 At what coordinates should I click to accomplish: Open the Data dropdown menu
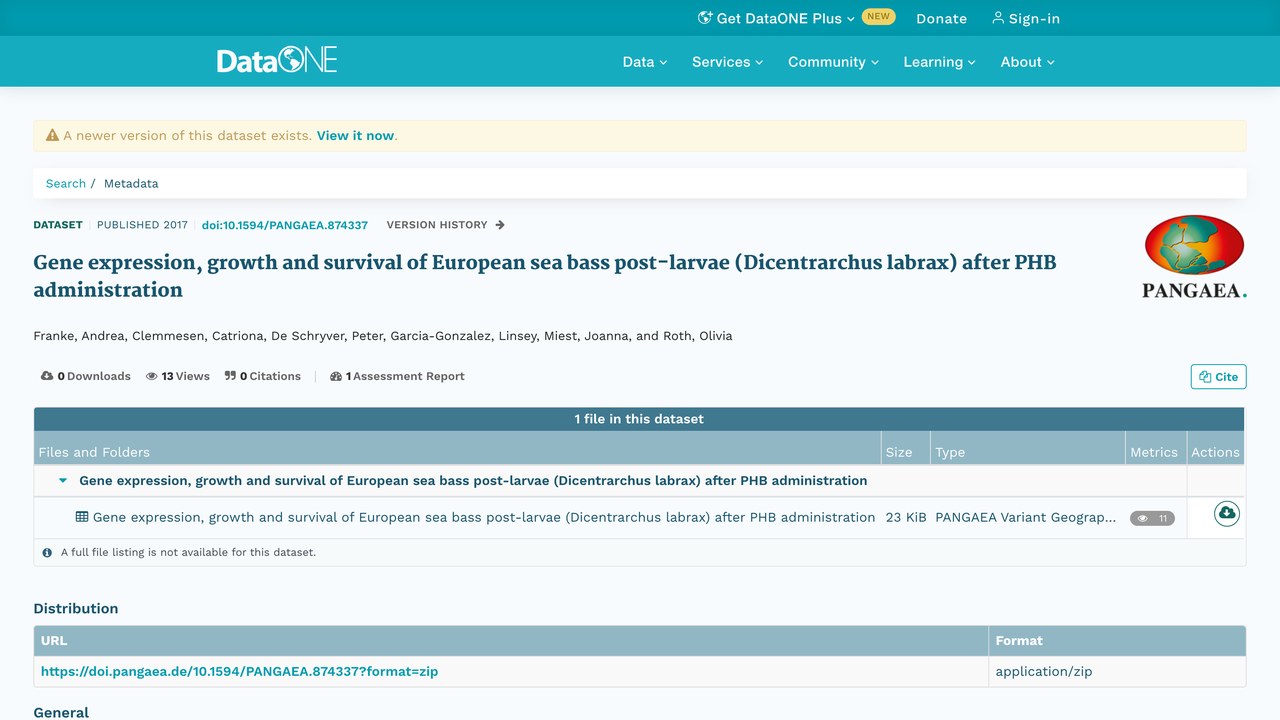(645, 62)
